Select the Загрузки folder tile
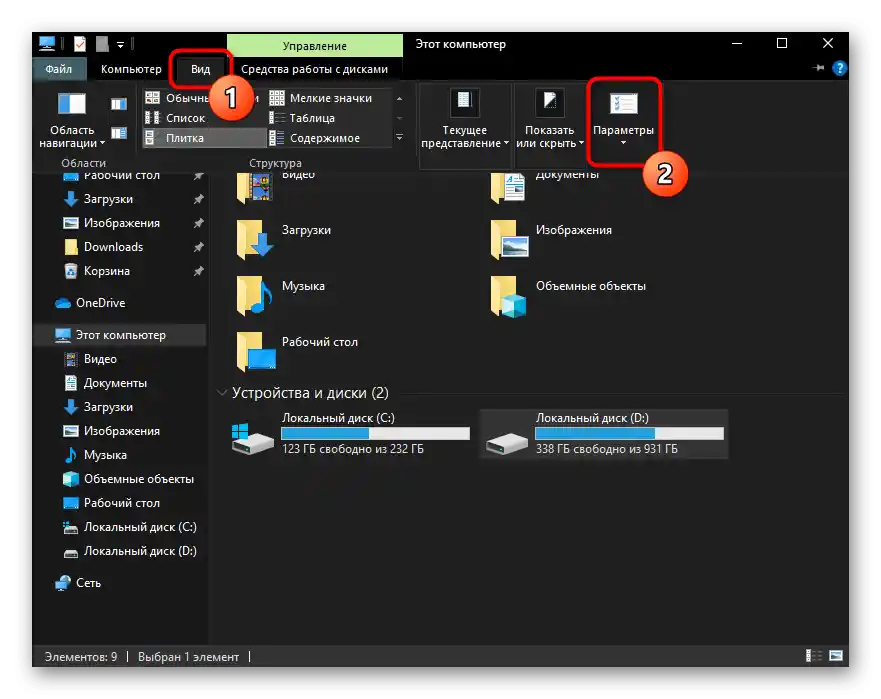The image size is (881, 699). pos(284,239)
